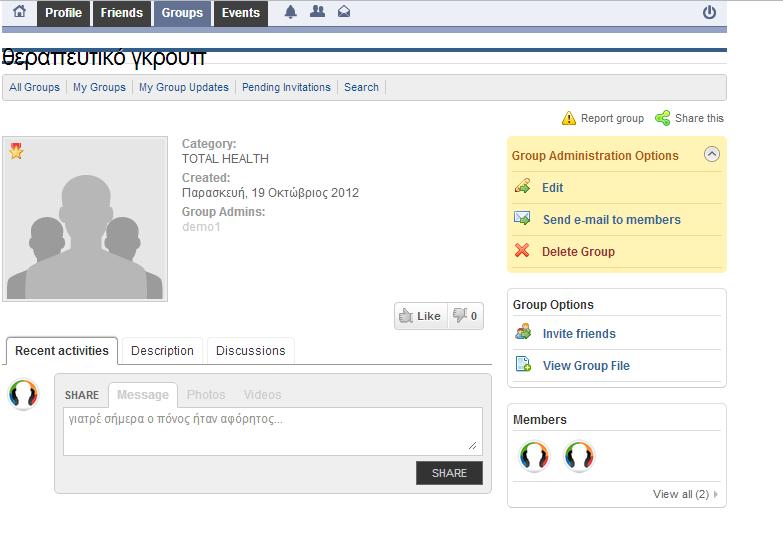Select the Message share tab
The height and width of the screenshot is (540, 783).
pyautogui.click(x=143, y=395)
